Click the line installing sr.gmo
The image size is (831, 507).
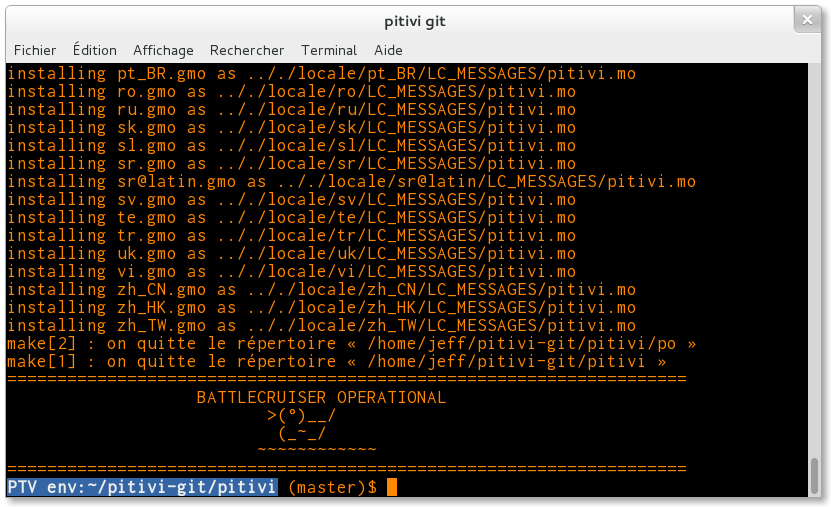(x=291, y=164)
